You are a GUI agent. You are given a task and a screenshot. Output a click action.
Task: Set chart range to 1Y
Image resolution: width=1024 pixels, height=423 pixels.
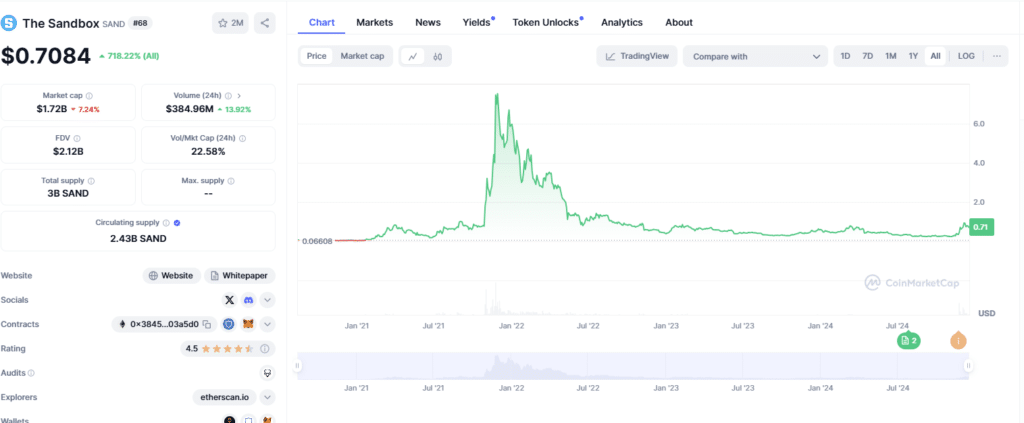tap(913, 56)
